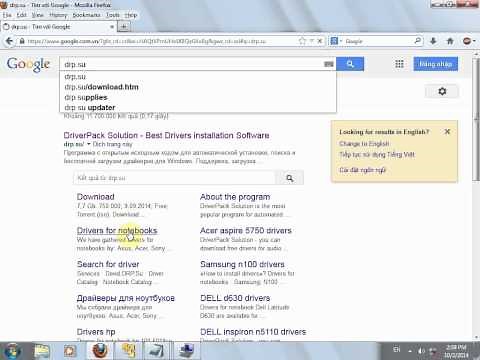480x360 pixels.
Task: Show hidden tray icons arrow
Action: click(x=410, y=350)
